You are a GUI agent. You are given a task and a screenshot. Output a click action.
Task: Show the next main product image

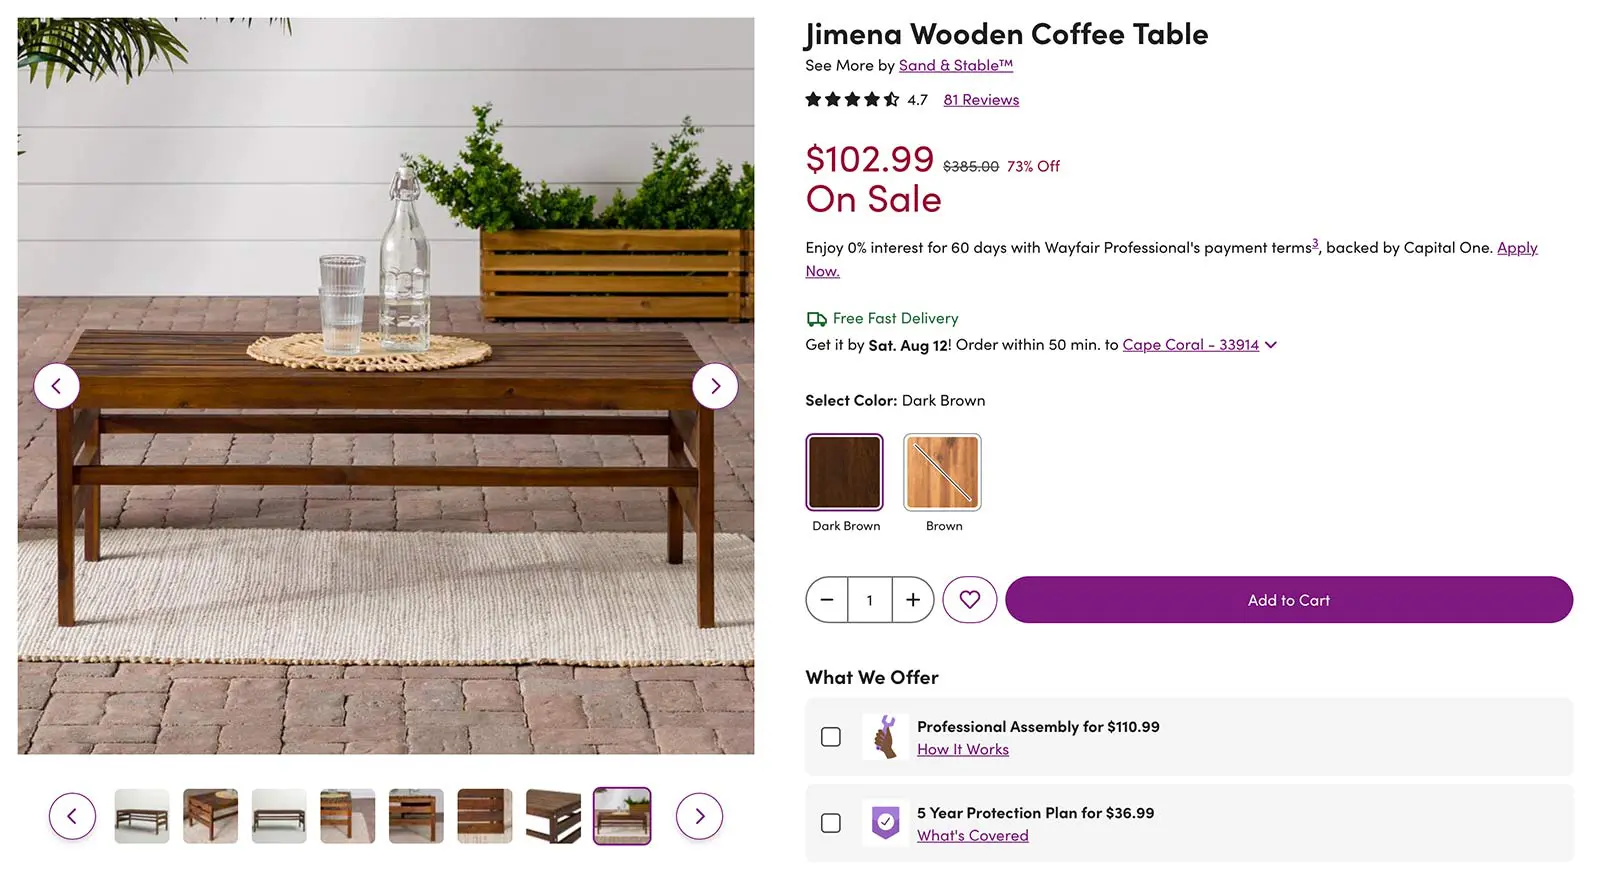click(x=715, y=386)
